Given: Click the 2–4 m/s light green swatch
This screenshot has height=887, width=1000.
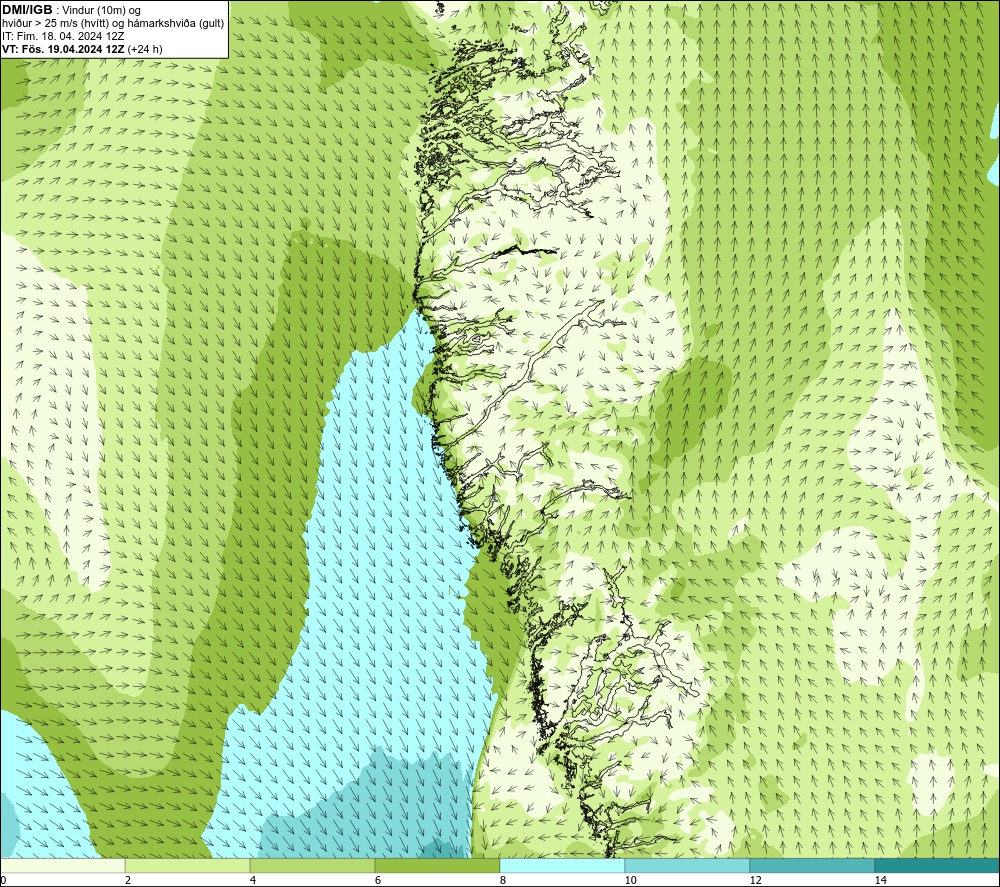Looking at the screenshot, I should [188, 865].
